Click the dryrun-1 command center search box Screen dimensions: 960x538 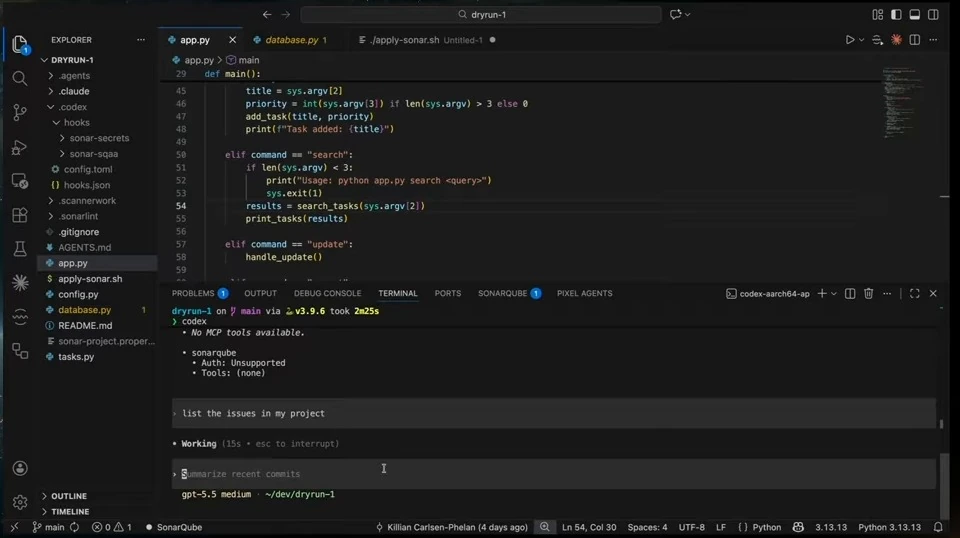click(x=481, y=14)
